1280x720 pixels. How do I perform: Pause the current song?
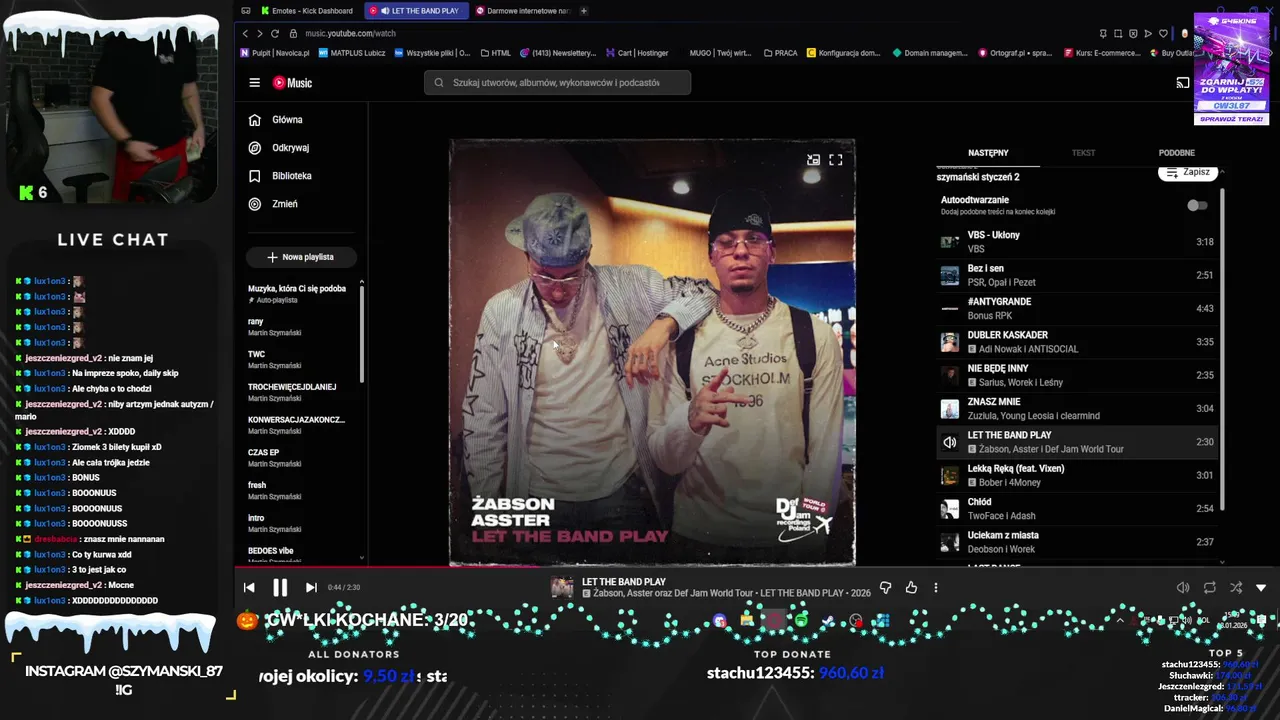[280, 588]
